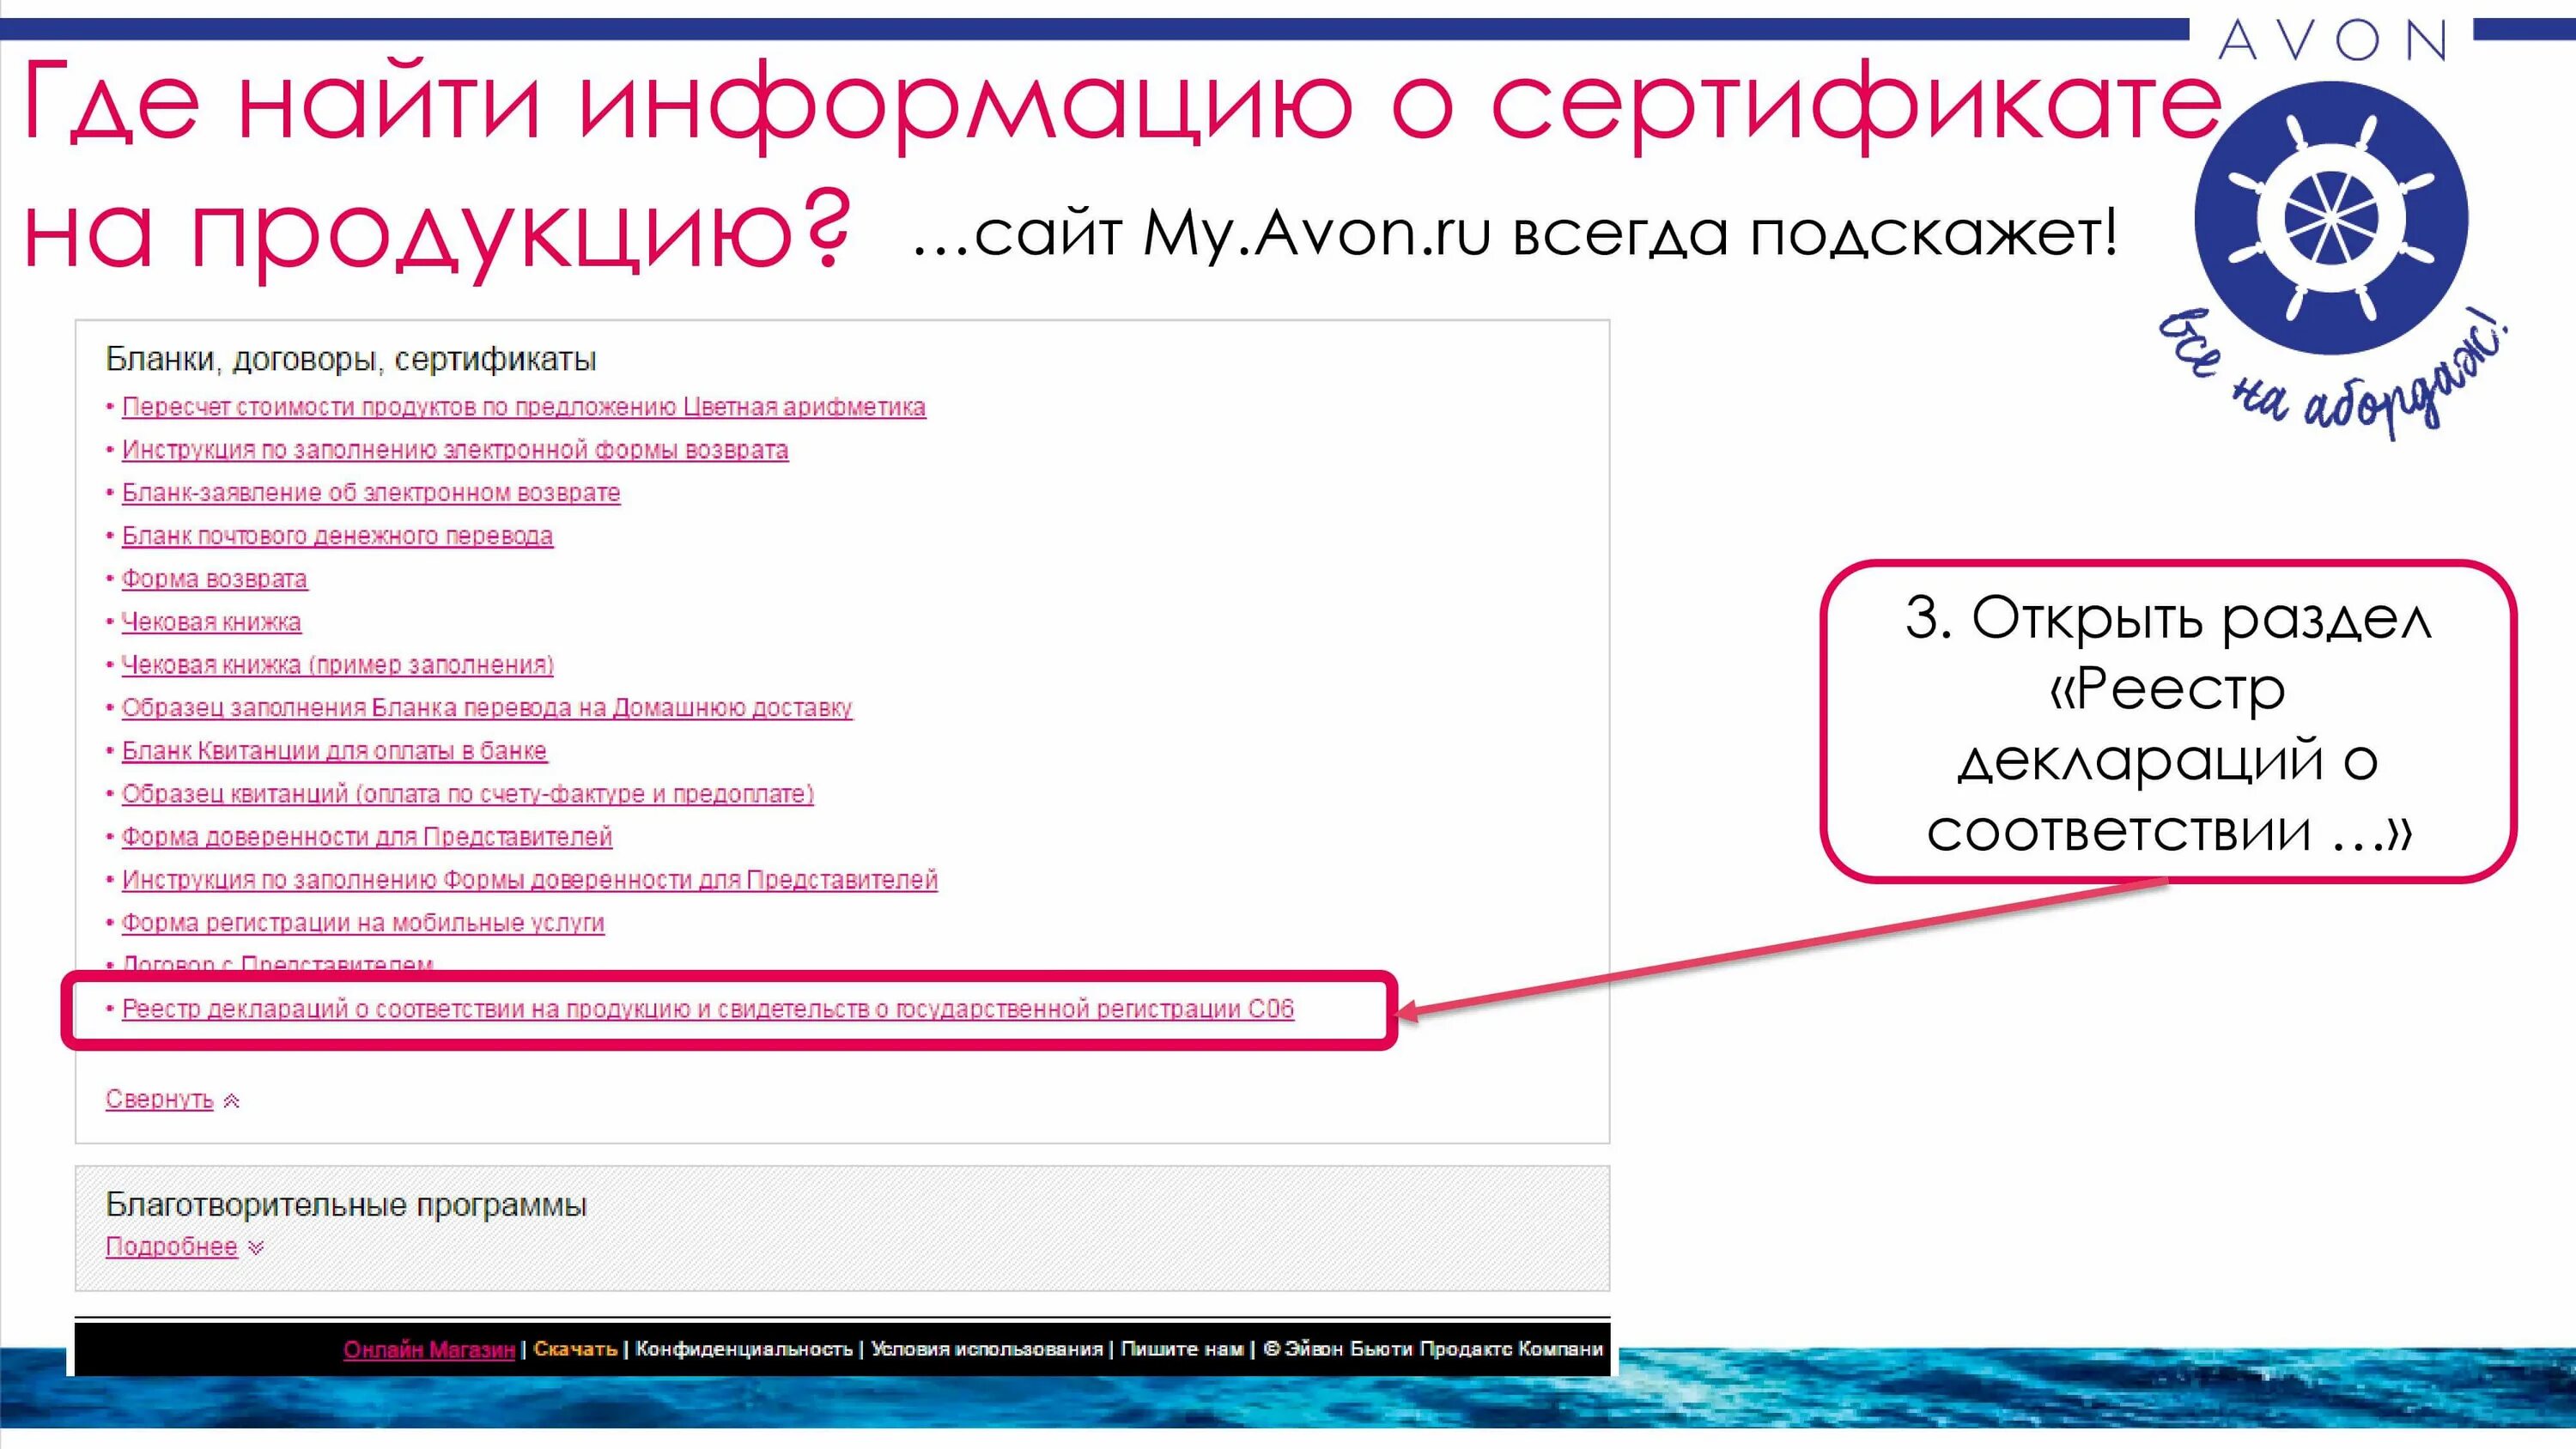The width and height of the screenshot is (2576, 1449).
Task: Open Бланк почтового денежного перевода link
Action: [x=337, y=536]
